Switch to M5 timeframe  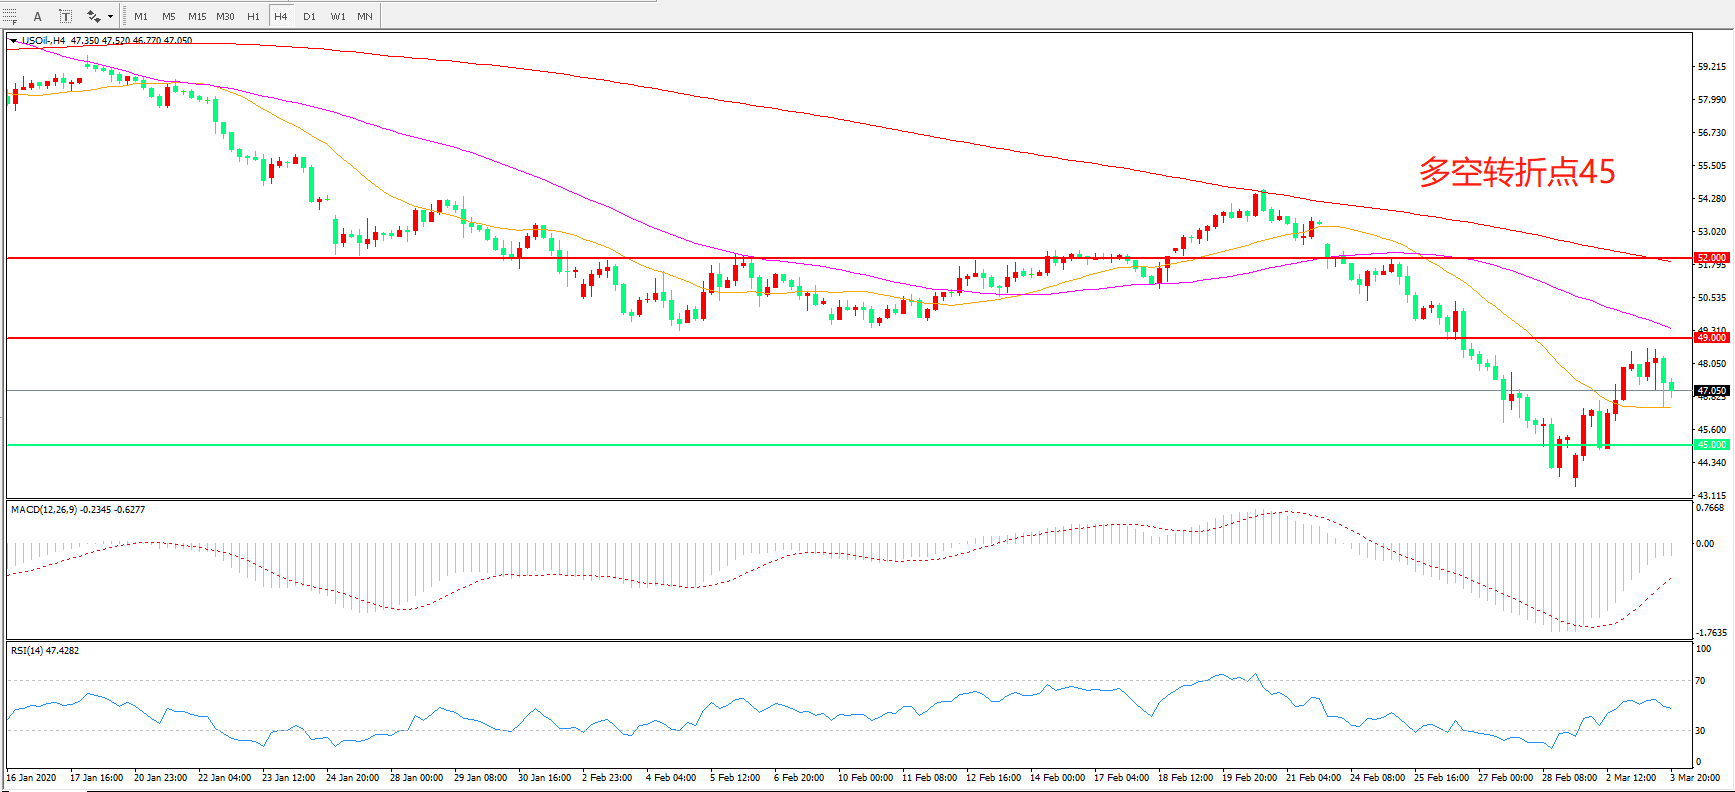tap(168, 16)
